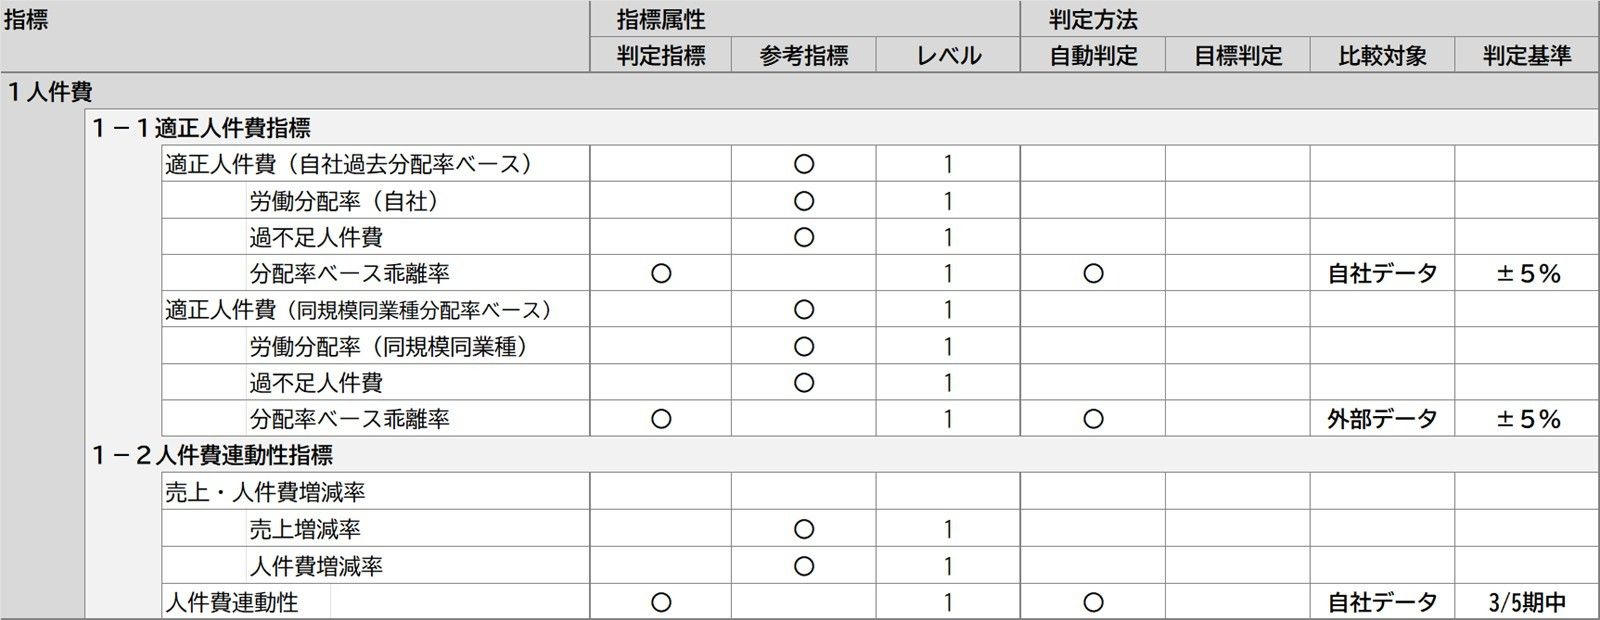This screenshot has width=1600, height=620.
Task: Click the 比較対象 column header
Action: (1382, 56)
